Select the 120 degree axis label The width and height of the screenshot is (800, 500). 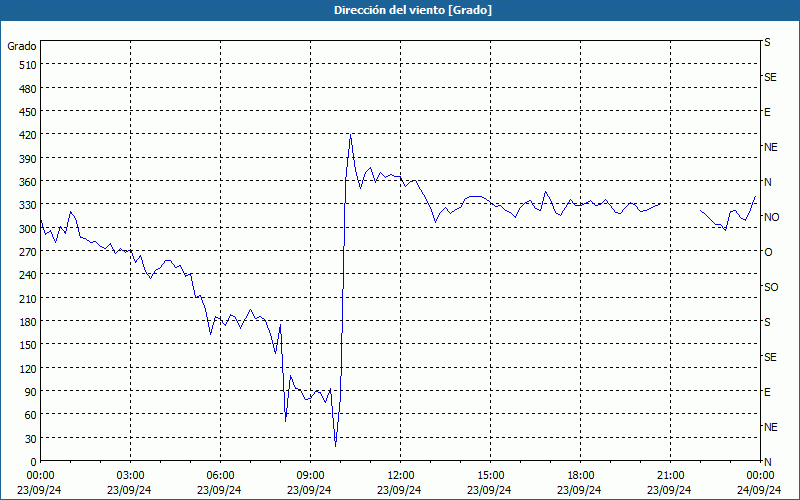[28, 368]
